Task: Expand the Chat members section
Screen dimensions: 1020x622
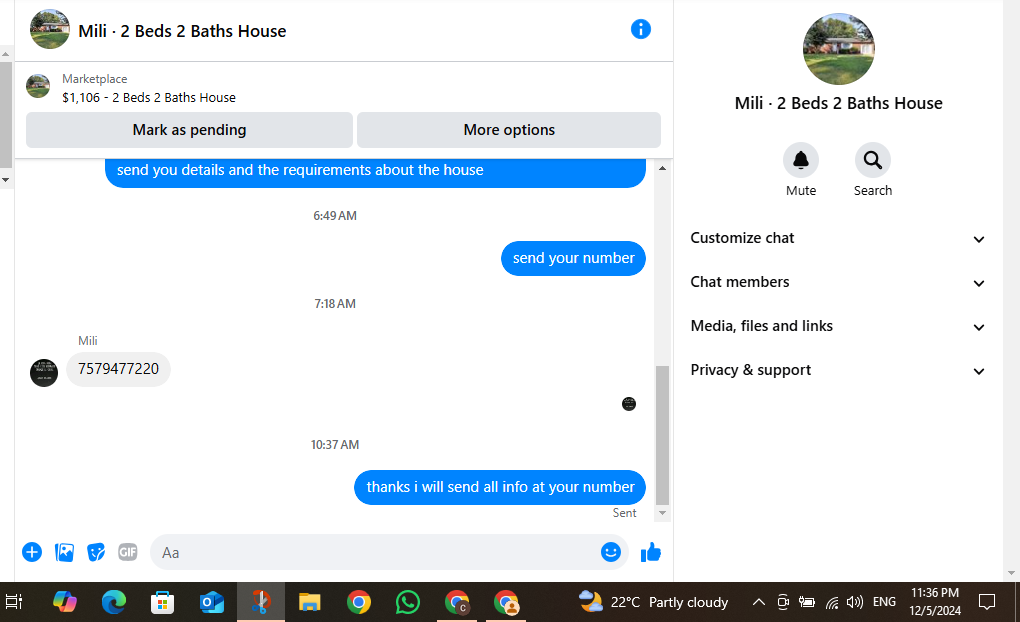Action: (x=838, y=282)
